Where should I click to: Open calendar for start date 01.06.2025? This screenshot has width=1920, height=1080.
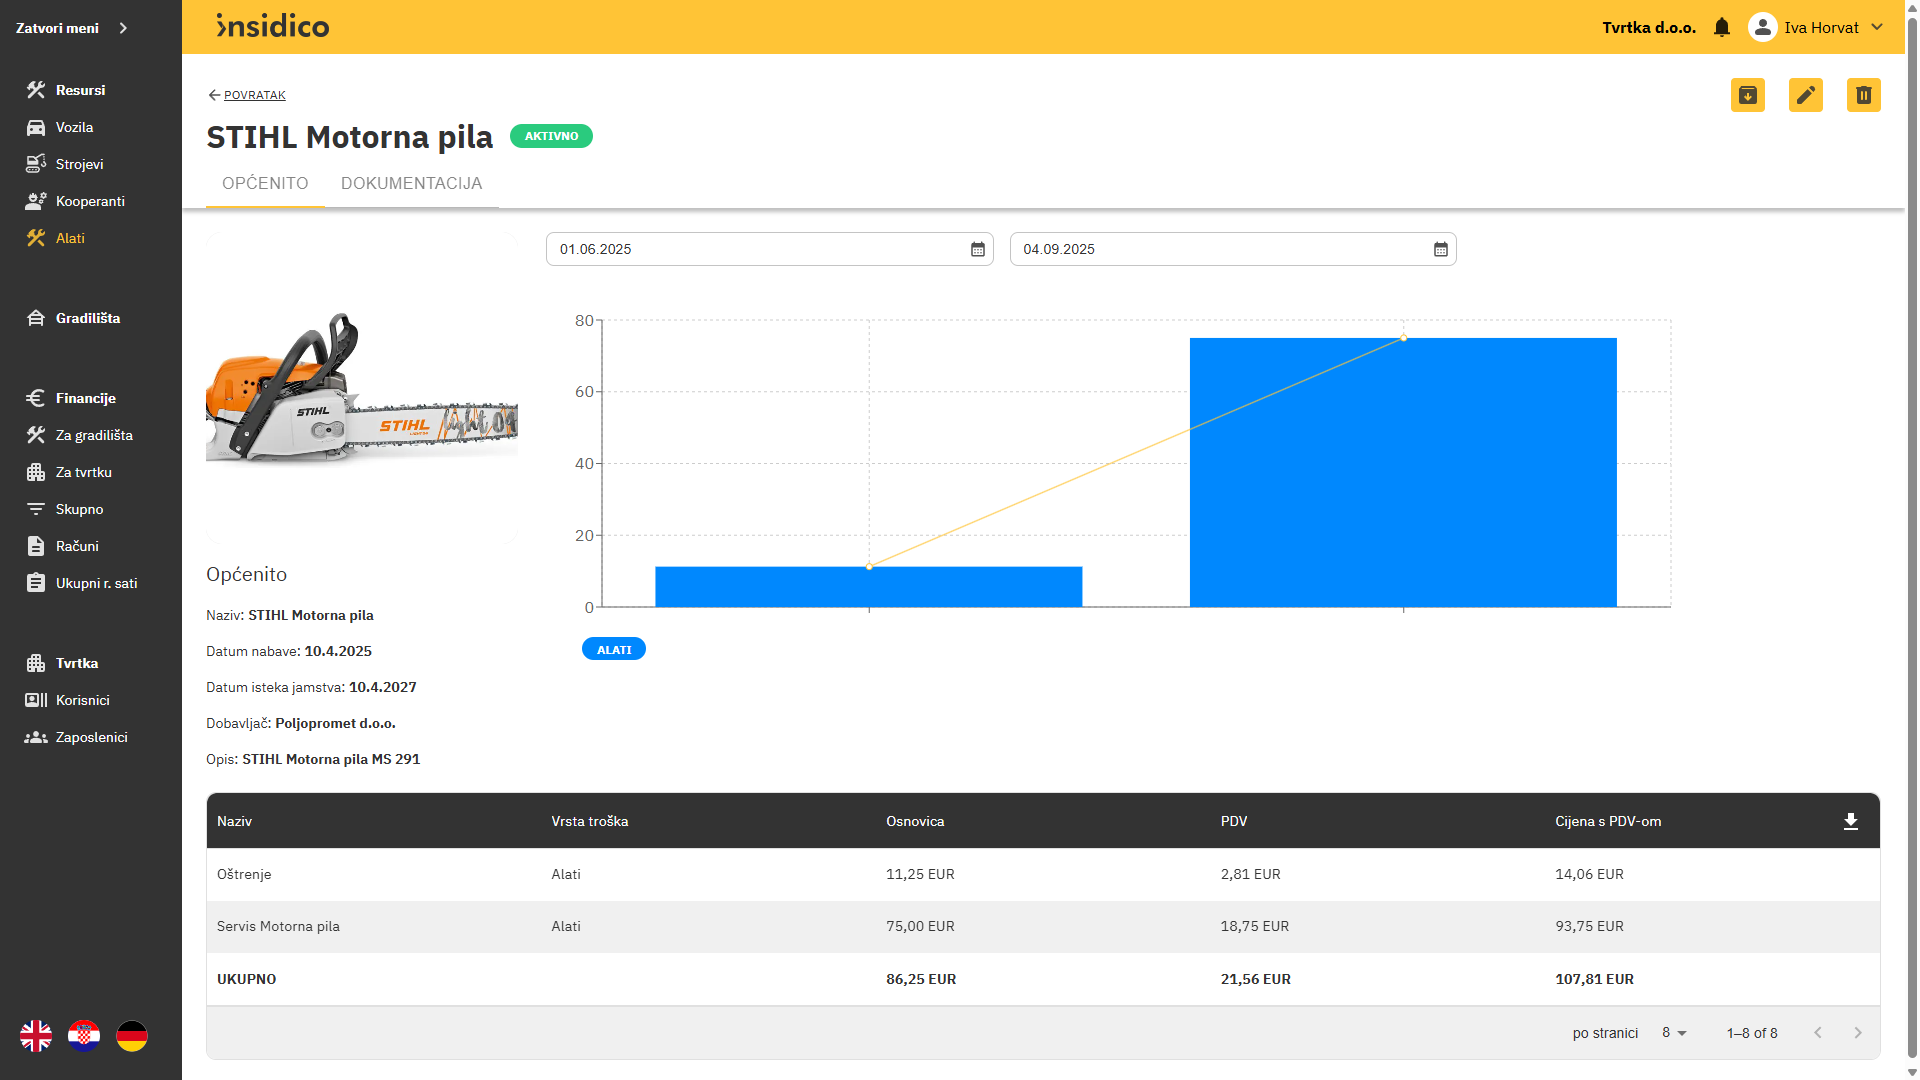(977, 249)
